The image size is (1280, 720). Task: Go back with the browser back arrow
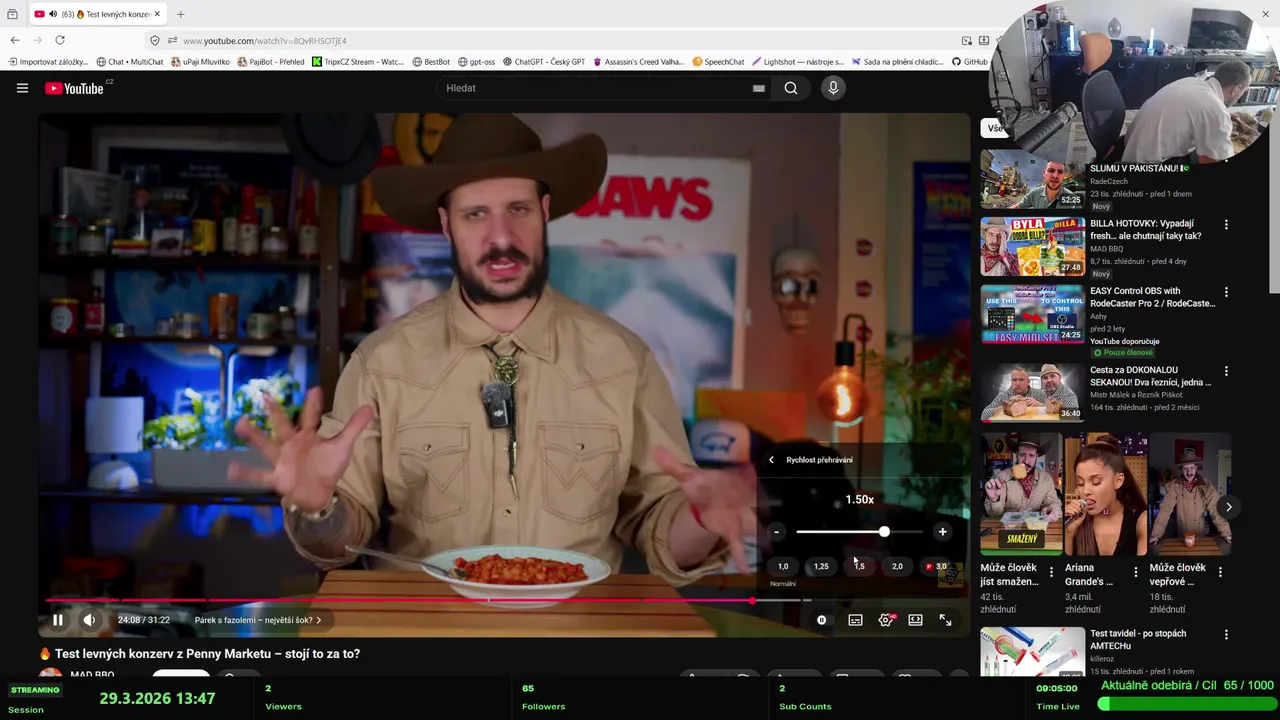coord(14,40)
